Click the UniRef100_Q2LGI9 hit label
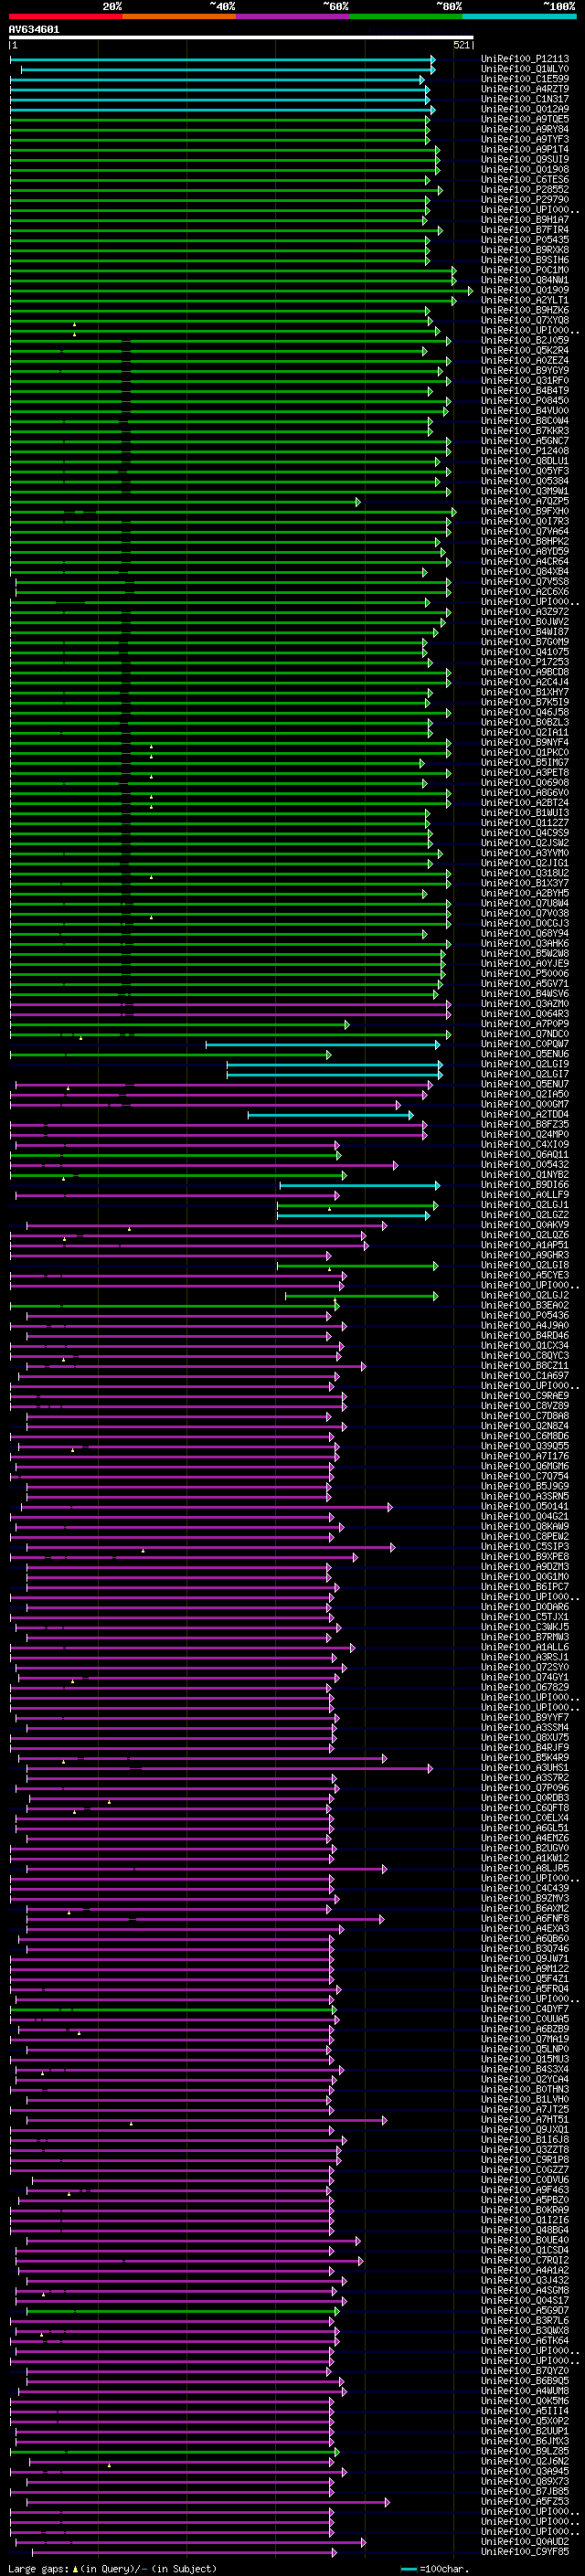 pyautogui.click(x=525, y=1065)
